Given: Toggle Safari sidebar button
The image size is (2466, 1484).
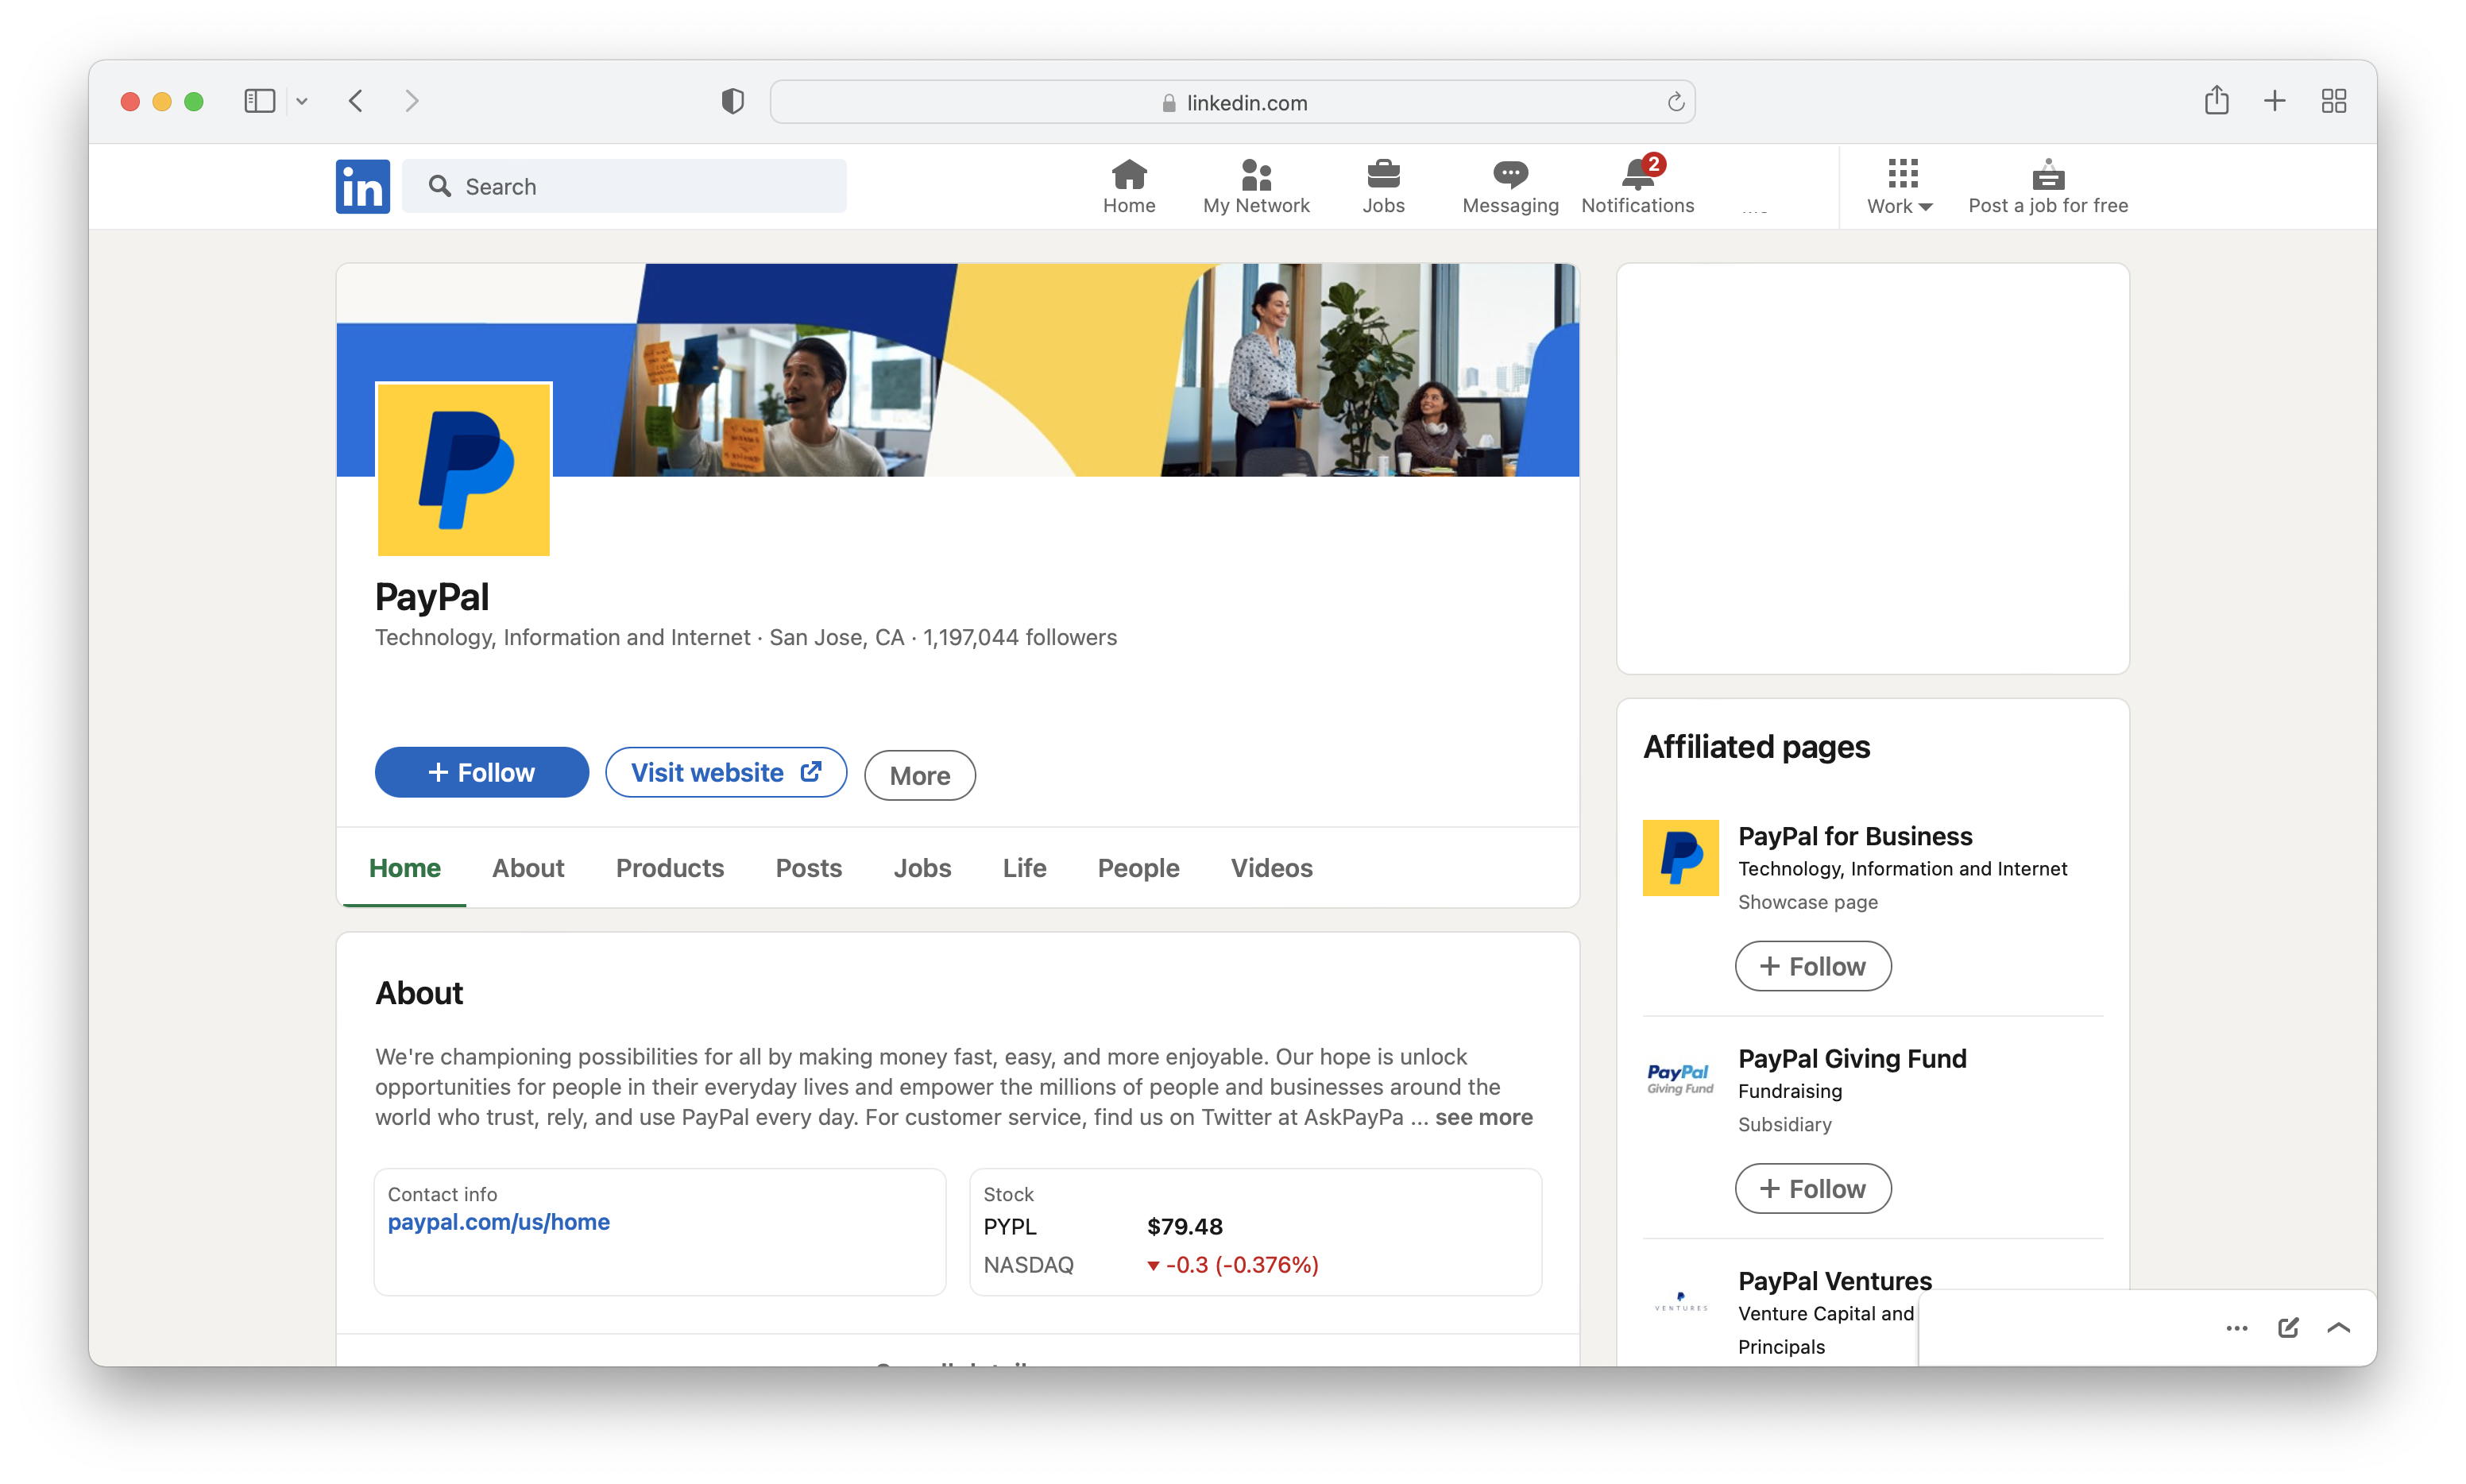Looking at the screenshot, I should point(259,101).
